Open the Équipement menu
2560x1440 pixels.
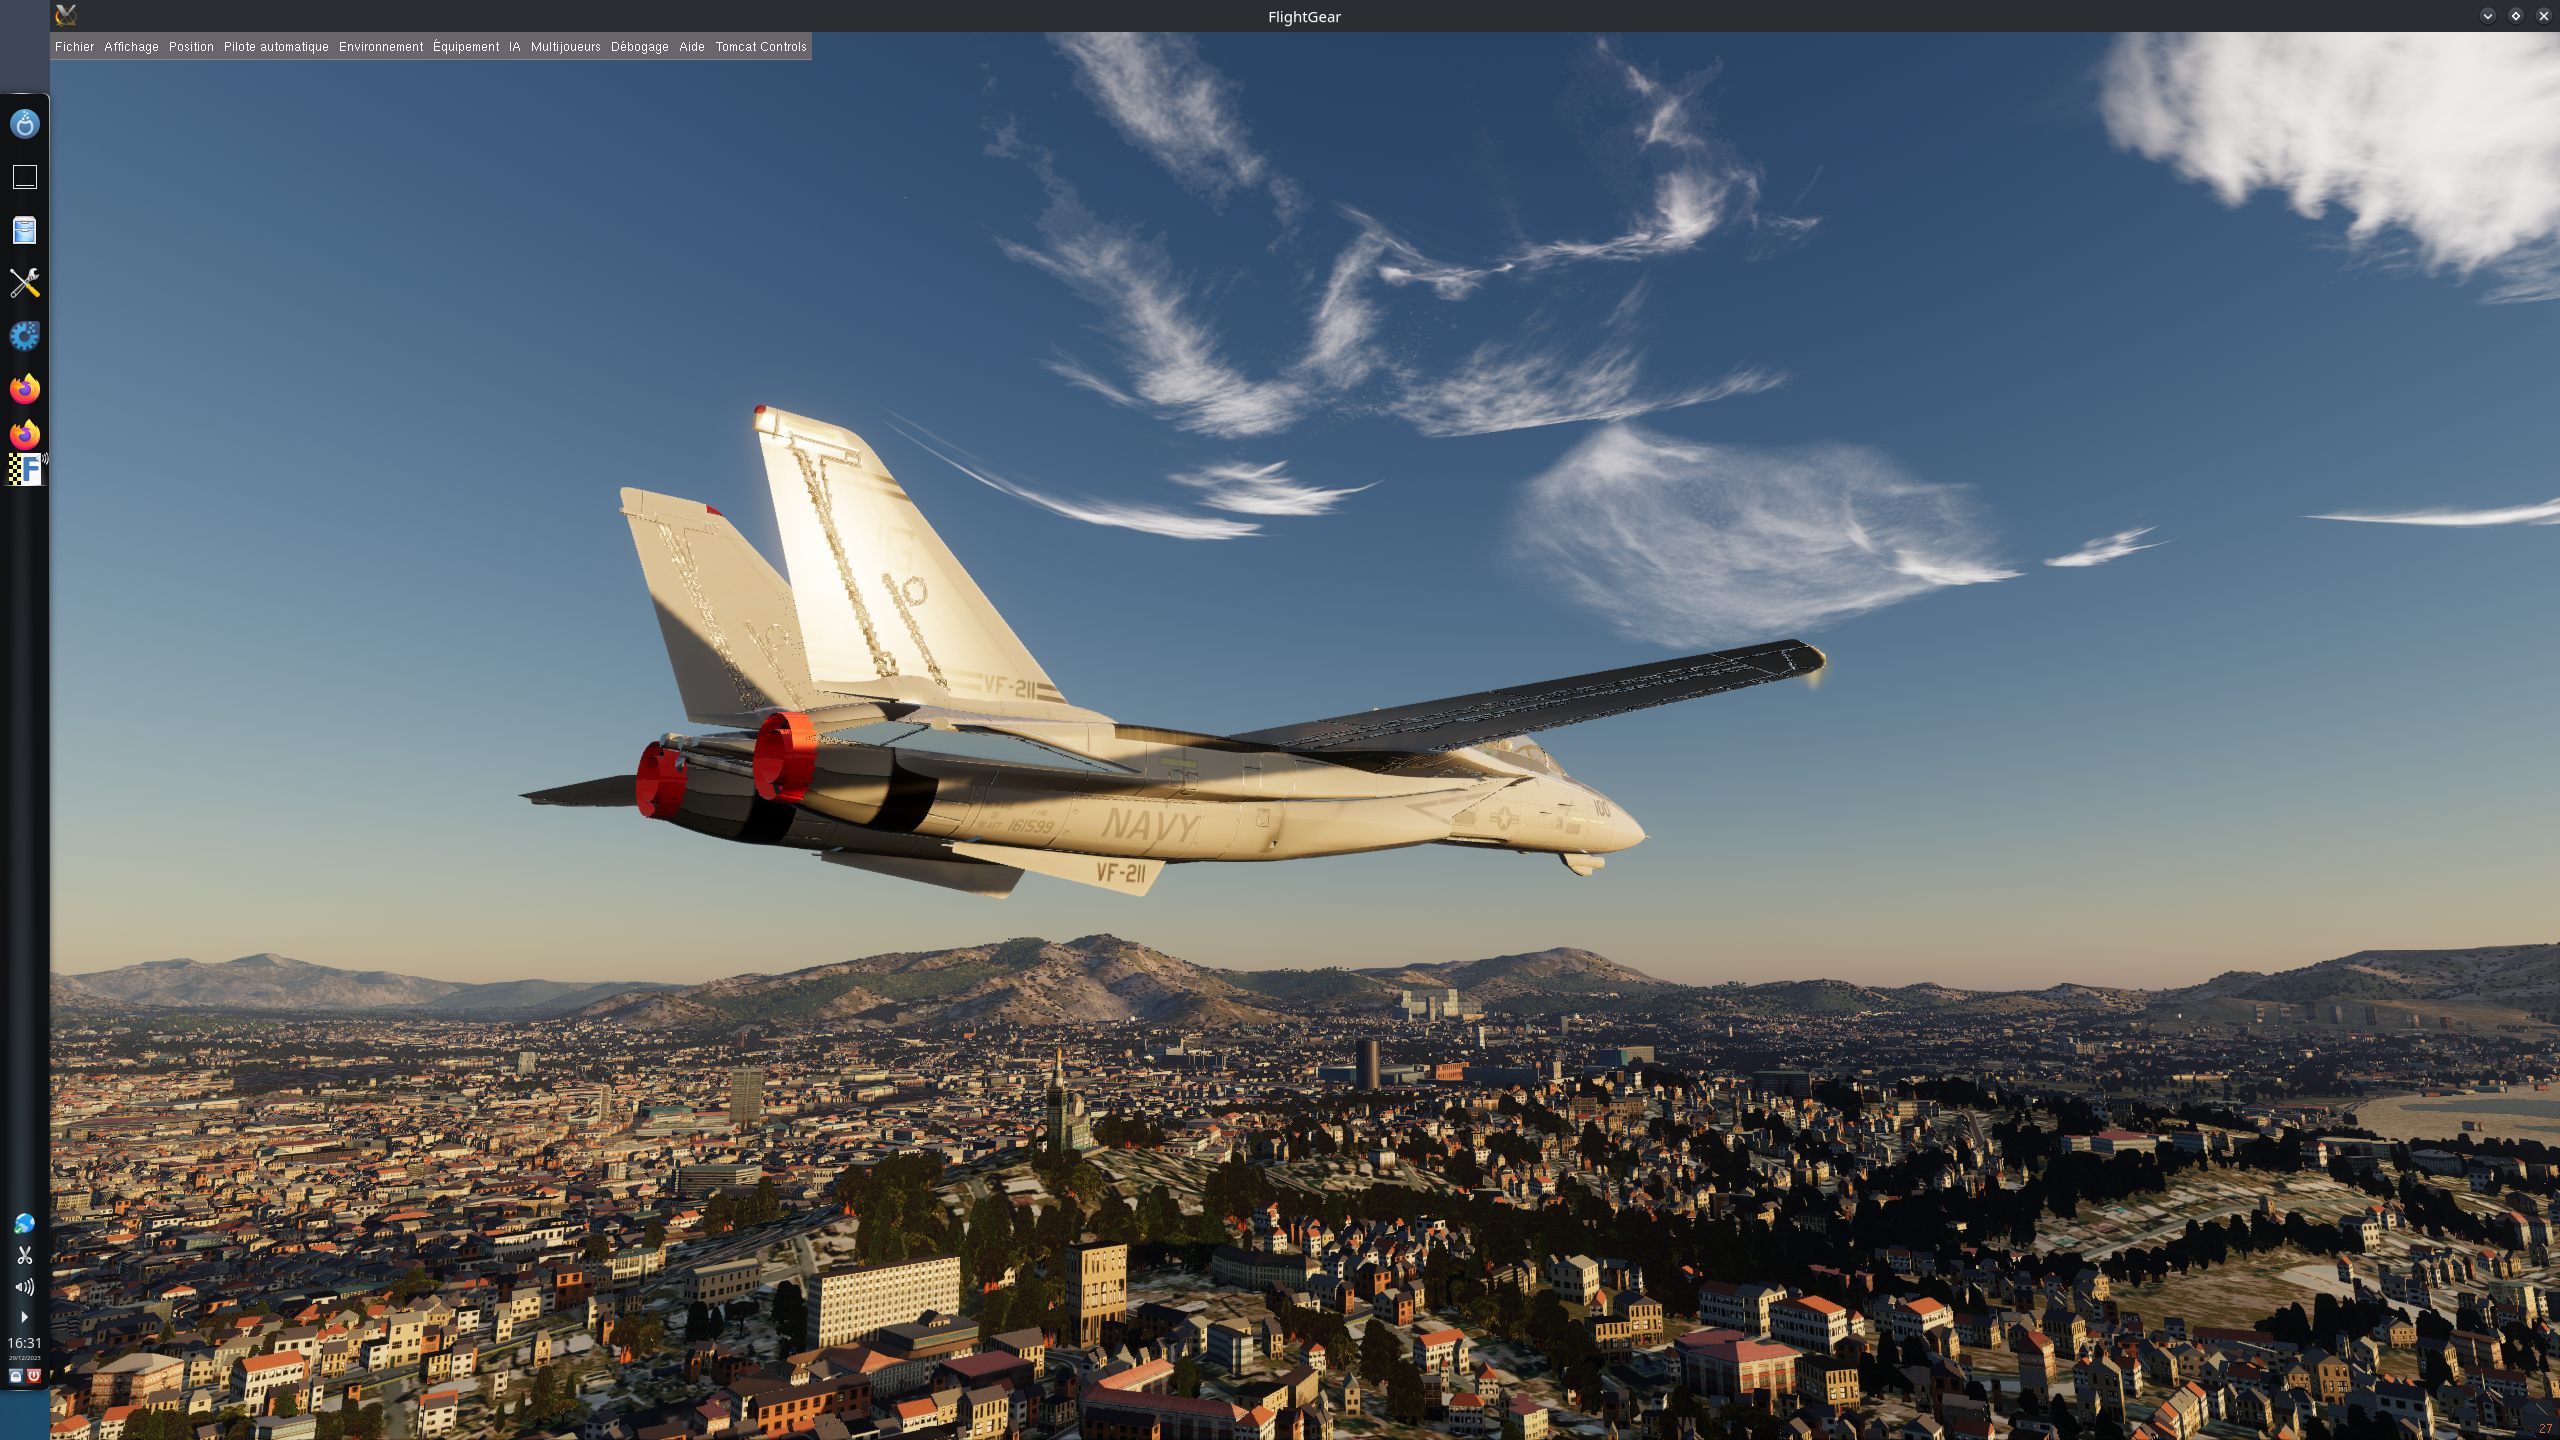pos(466,47)
